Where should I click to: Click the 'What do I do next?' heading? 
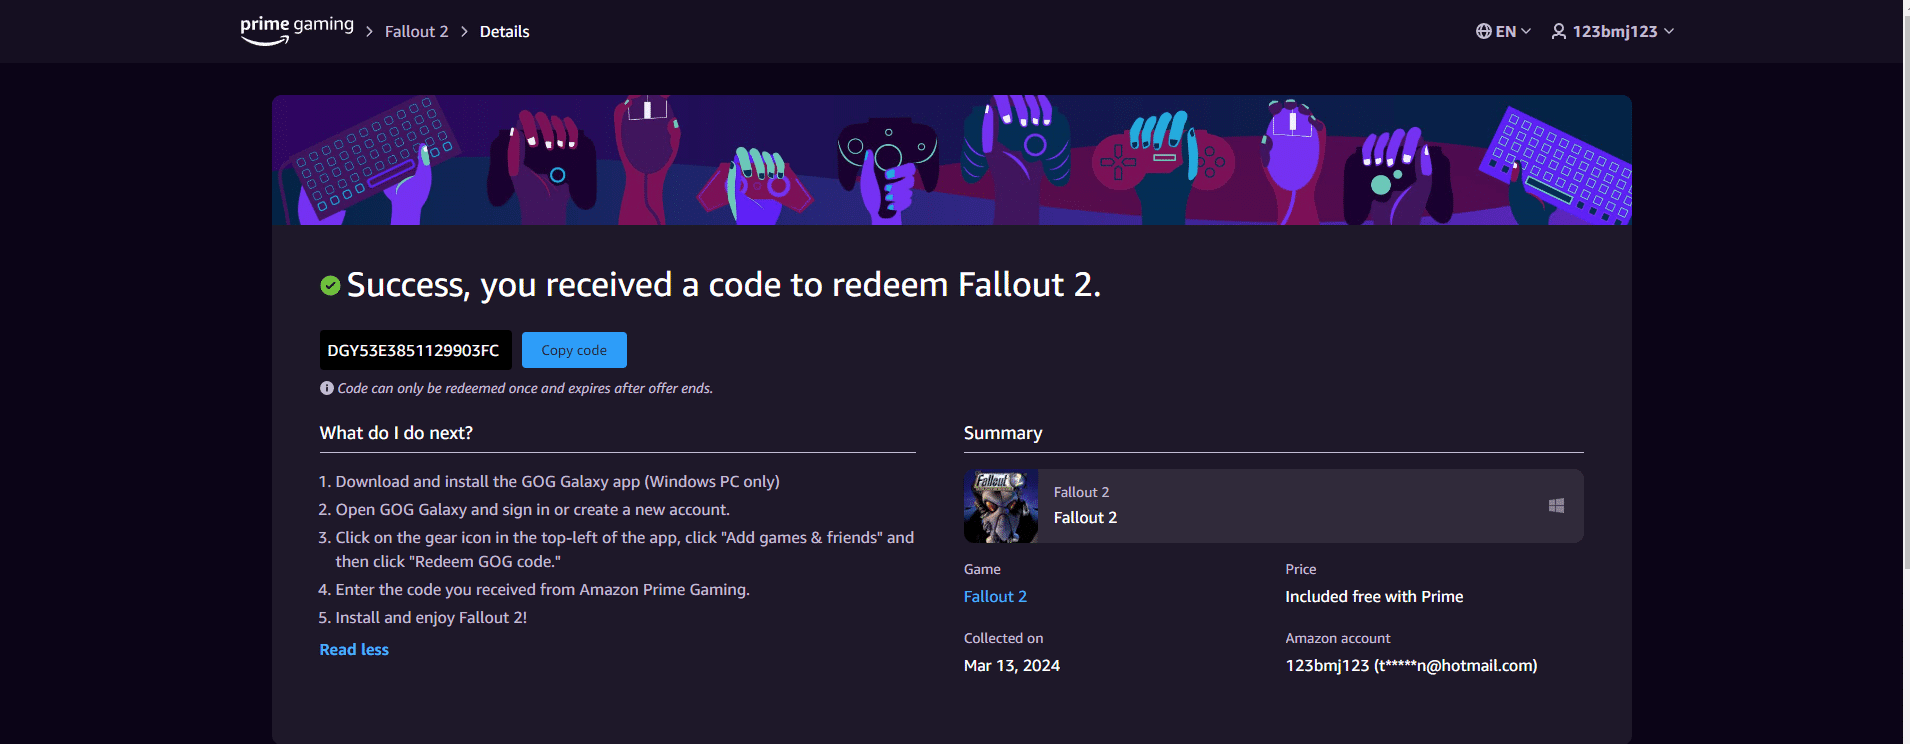[x=396, y=432]
